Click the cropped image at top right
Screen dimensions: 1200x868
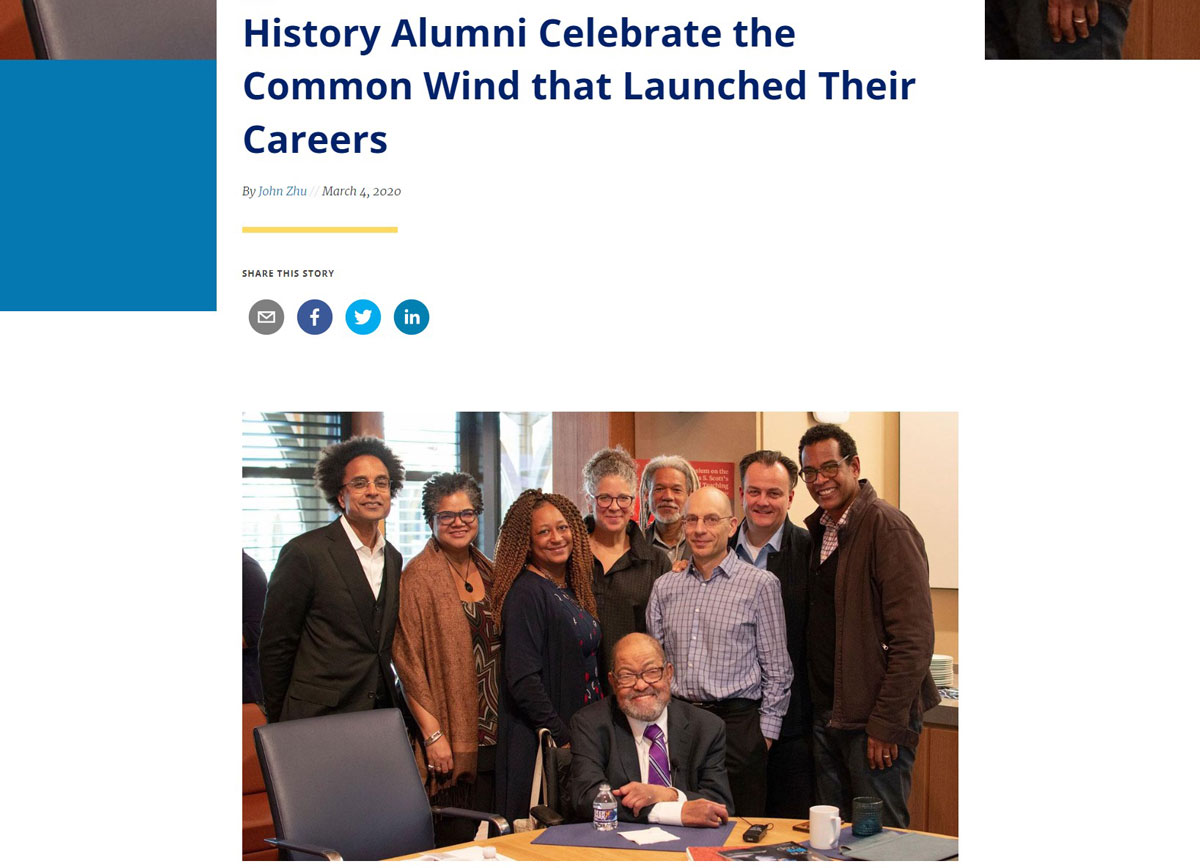[1092, 29]
